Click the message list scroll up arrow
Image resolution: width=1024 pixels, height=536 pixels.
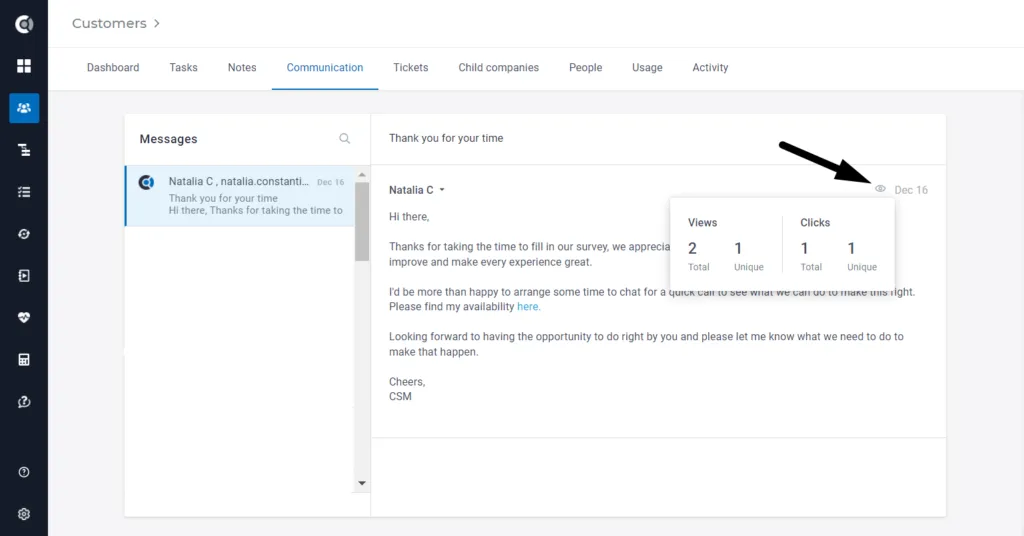tap(362, 175)
